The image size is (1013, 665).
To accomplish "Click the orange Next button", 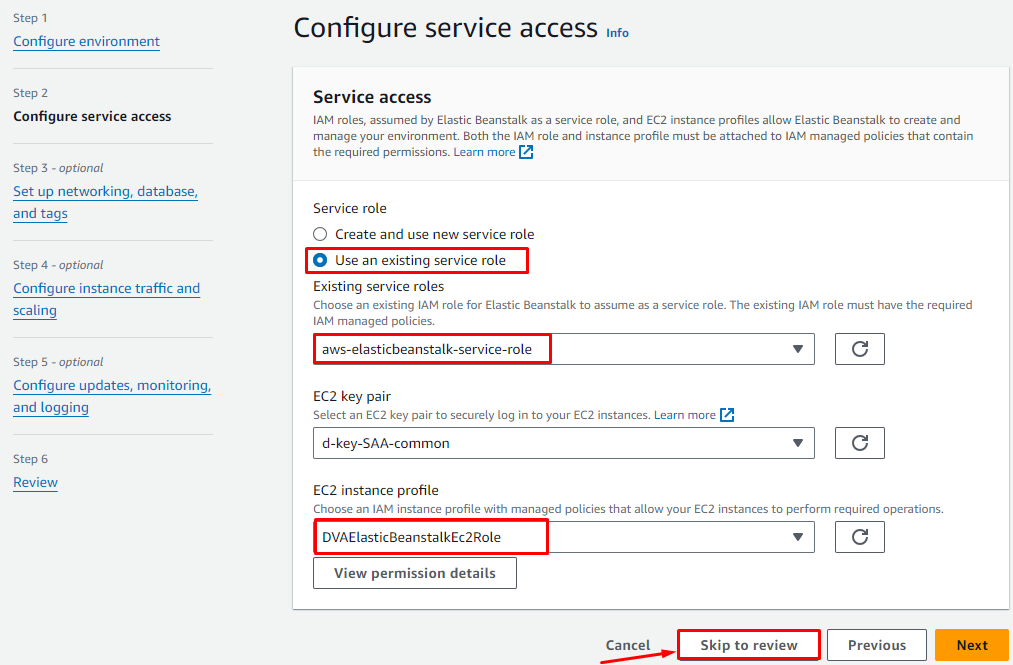I will click(971, 645).
